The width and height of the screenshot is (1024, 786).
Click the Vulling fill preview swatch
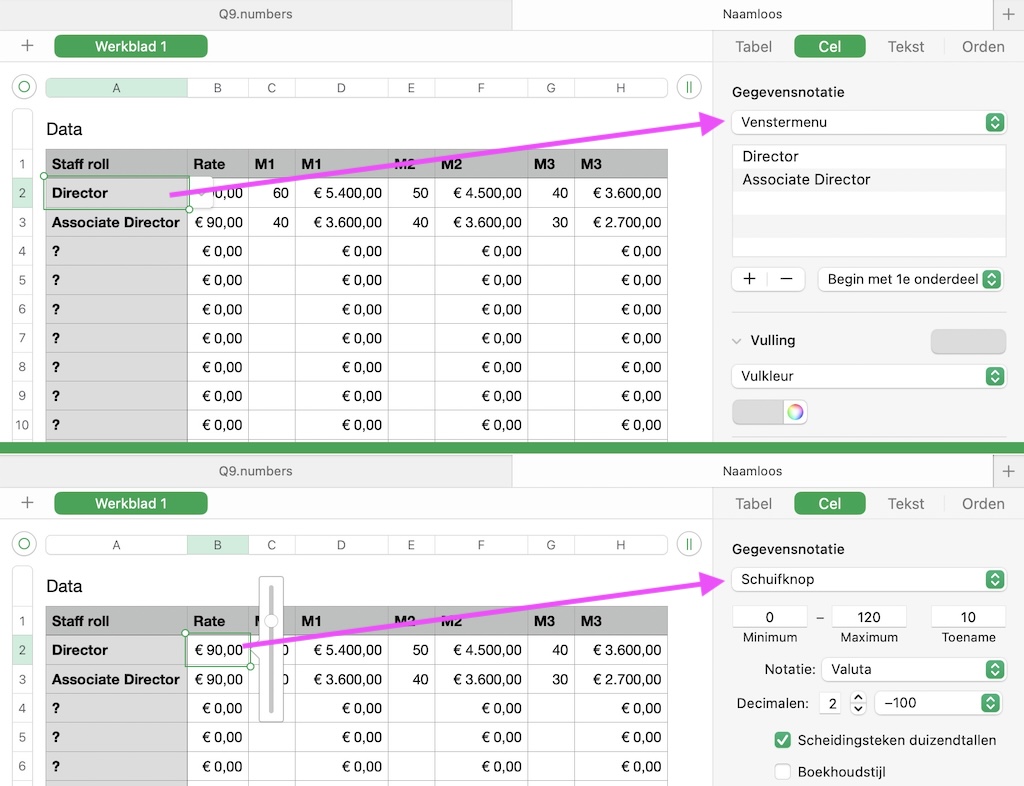[x=968, y=341]
